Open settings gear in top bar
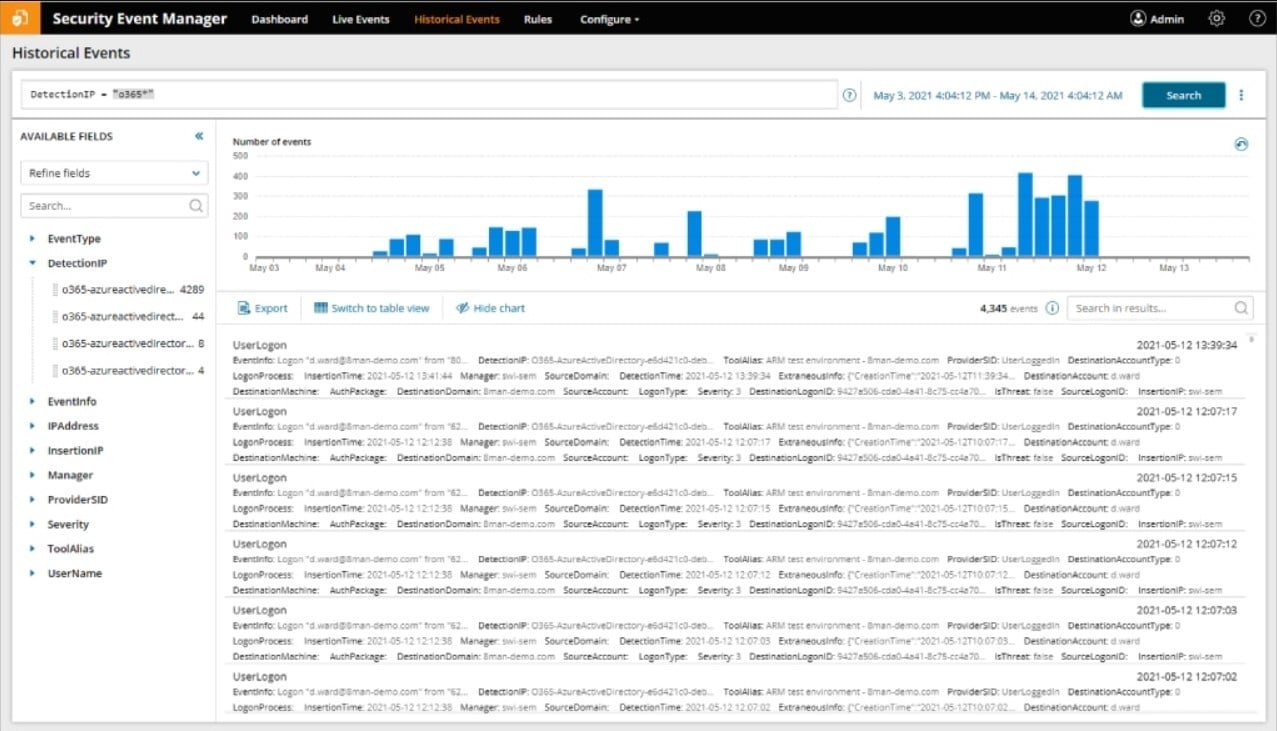The height and width of the screenshot is (731, 1277). coord(1216,18)
